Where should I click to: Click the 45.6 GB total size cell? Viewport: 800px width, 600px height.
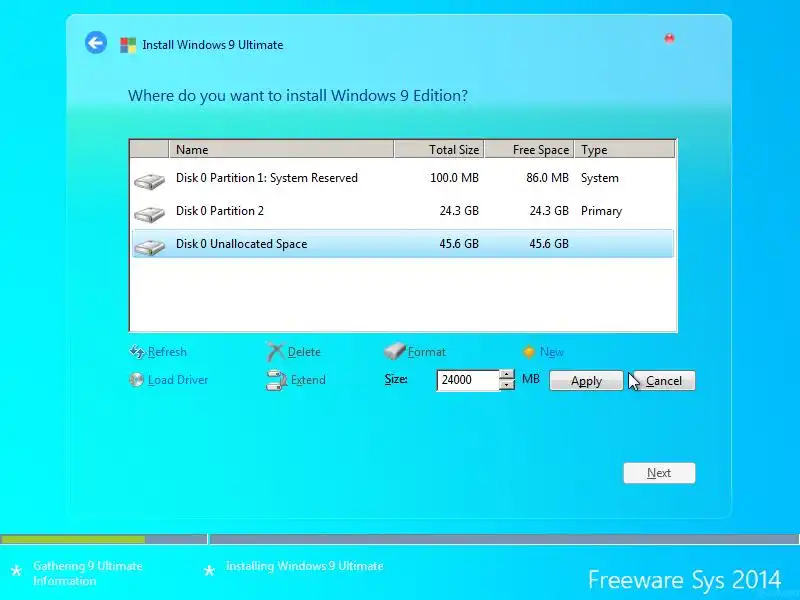(459, 244)
